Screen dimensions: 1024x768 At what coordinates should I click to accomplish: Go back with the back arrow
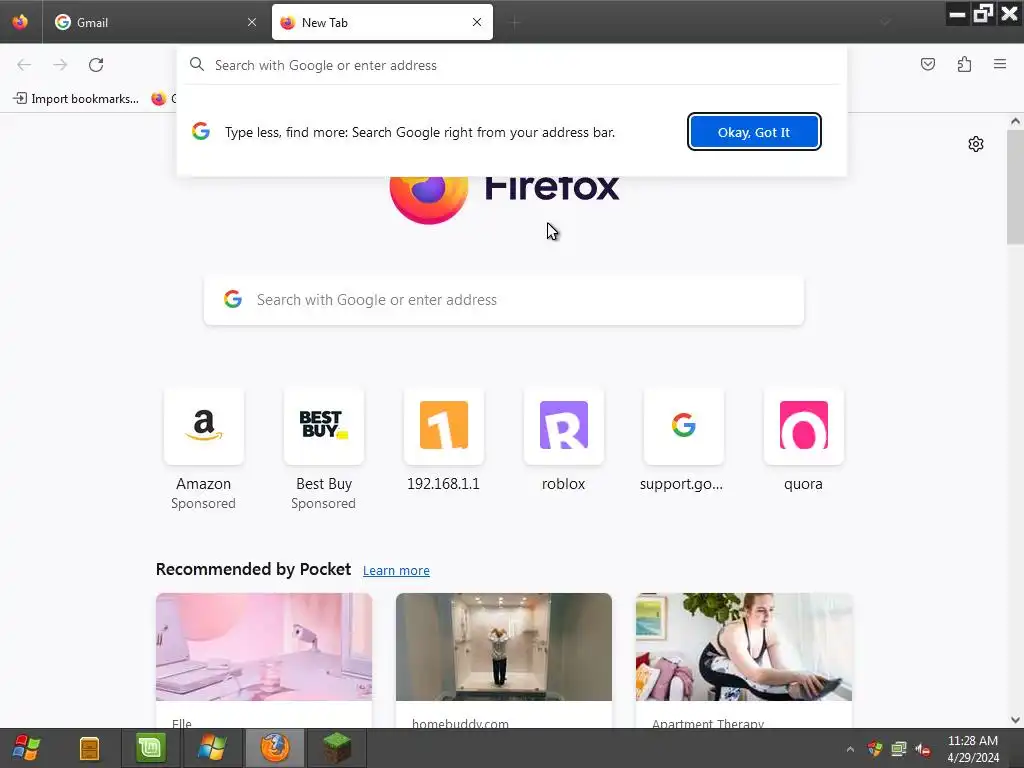tap(24, 65)
